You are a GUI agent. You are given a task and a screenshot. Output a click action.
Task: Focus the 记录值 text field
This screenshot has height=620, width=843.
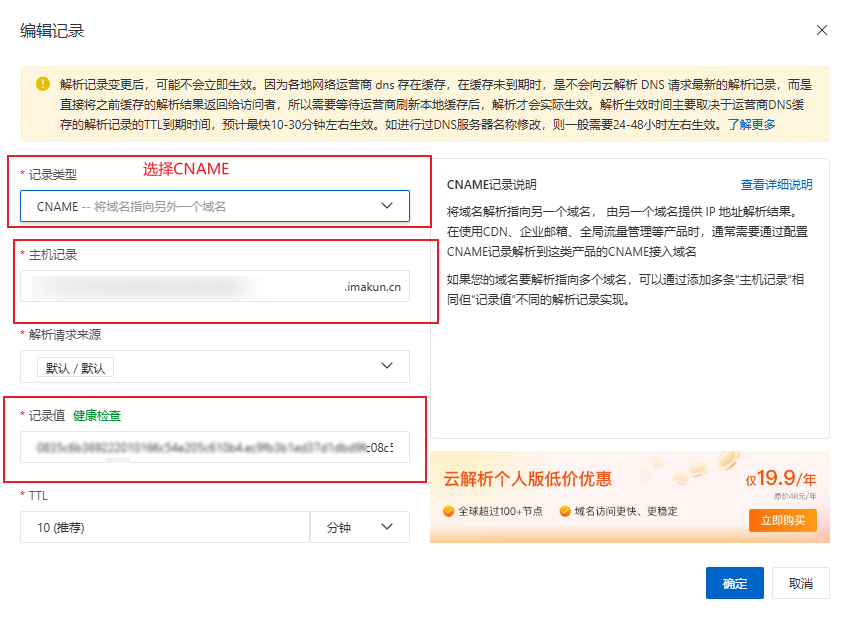(214, 447)
